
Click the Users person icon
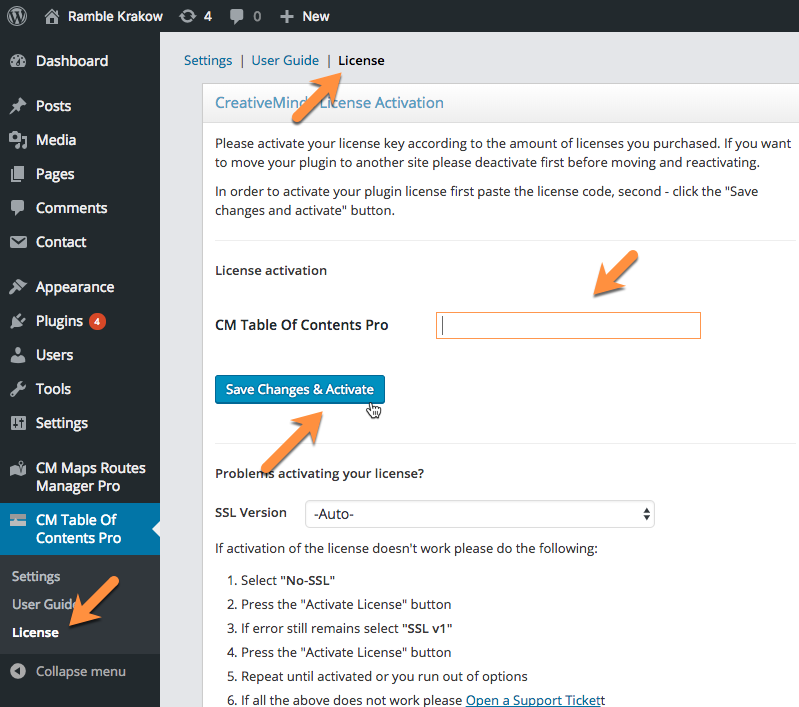pyautogui.click(x=18, y=355)
